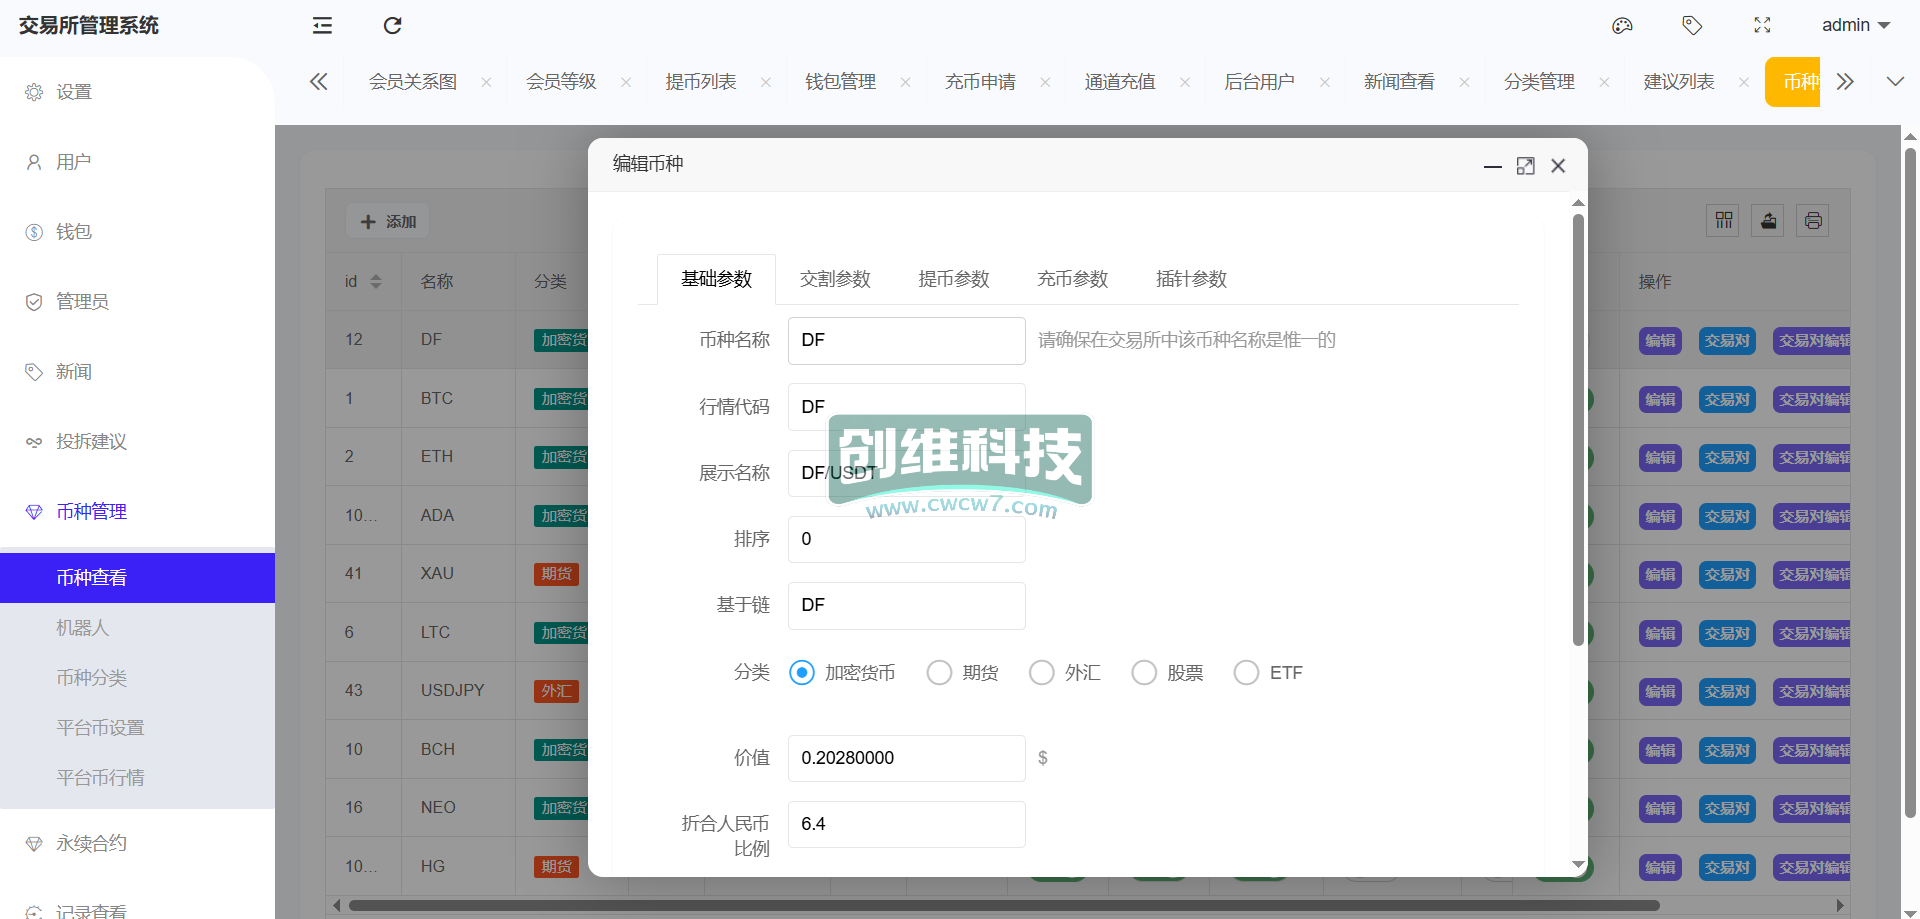Expand the tab list dropdown chevron
Screen dimensions: 1920x919
point(1895,82)
